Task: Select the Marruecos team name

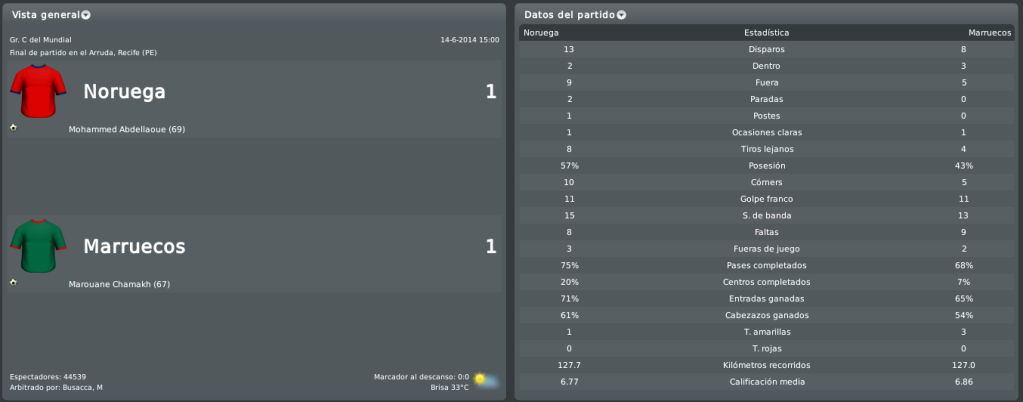Action: [134, 247]
